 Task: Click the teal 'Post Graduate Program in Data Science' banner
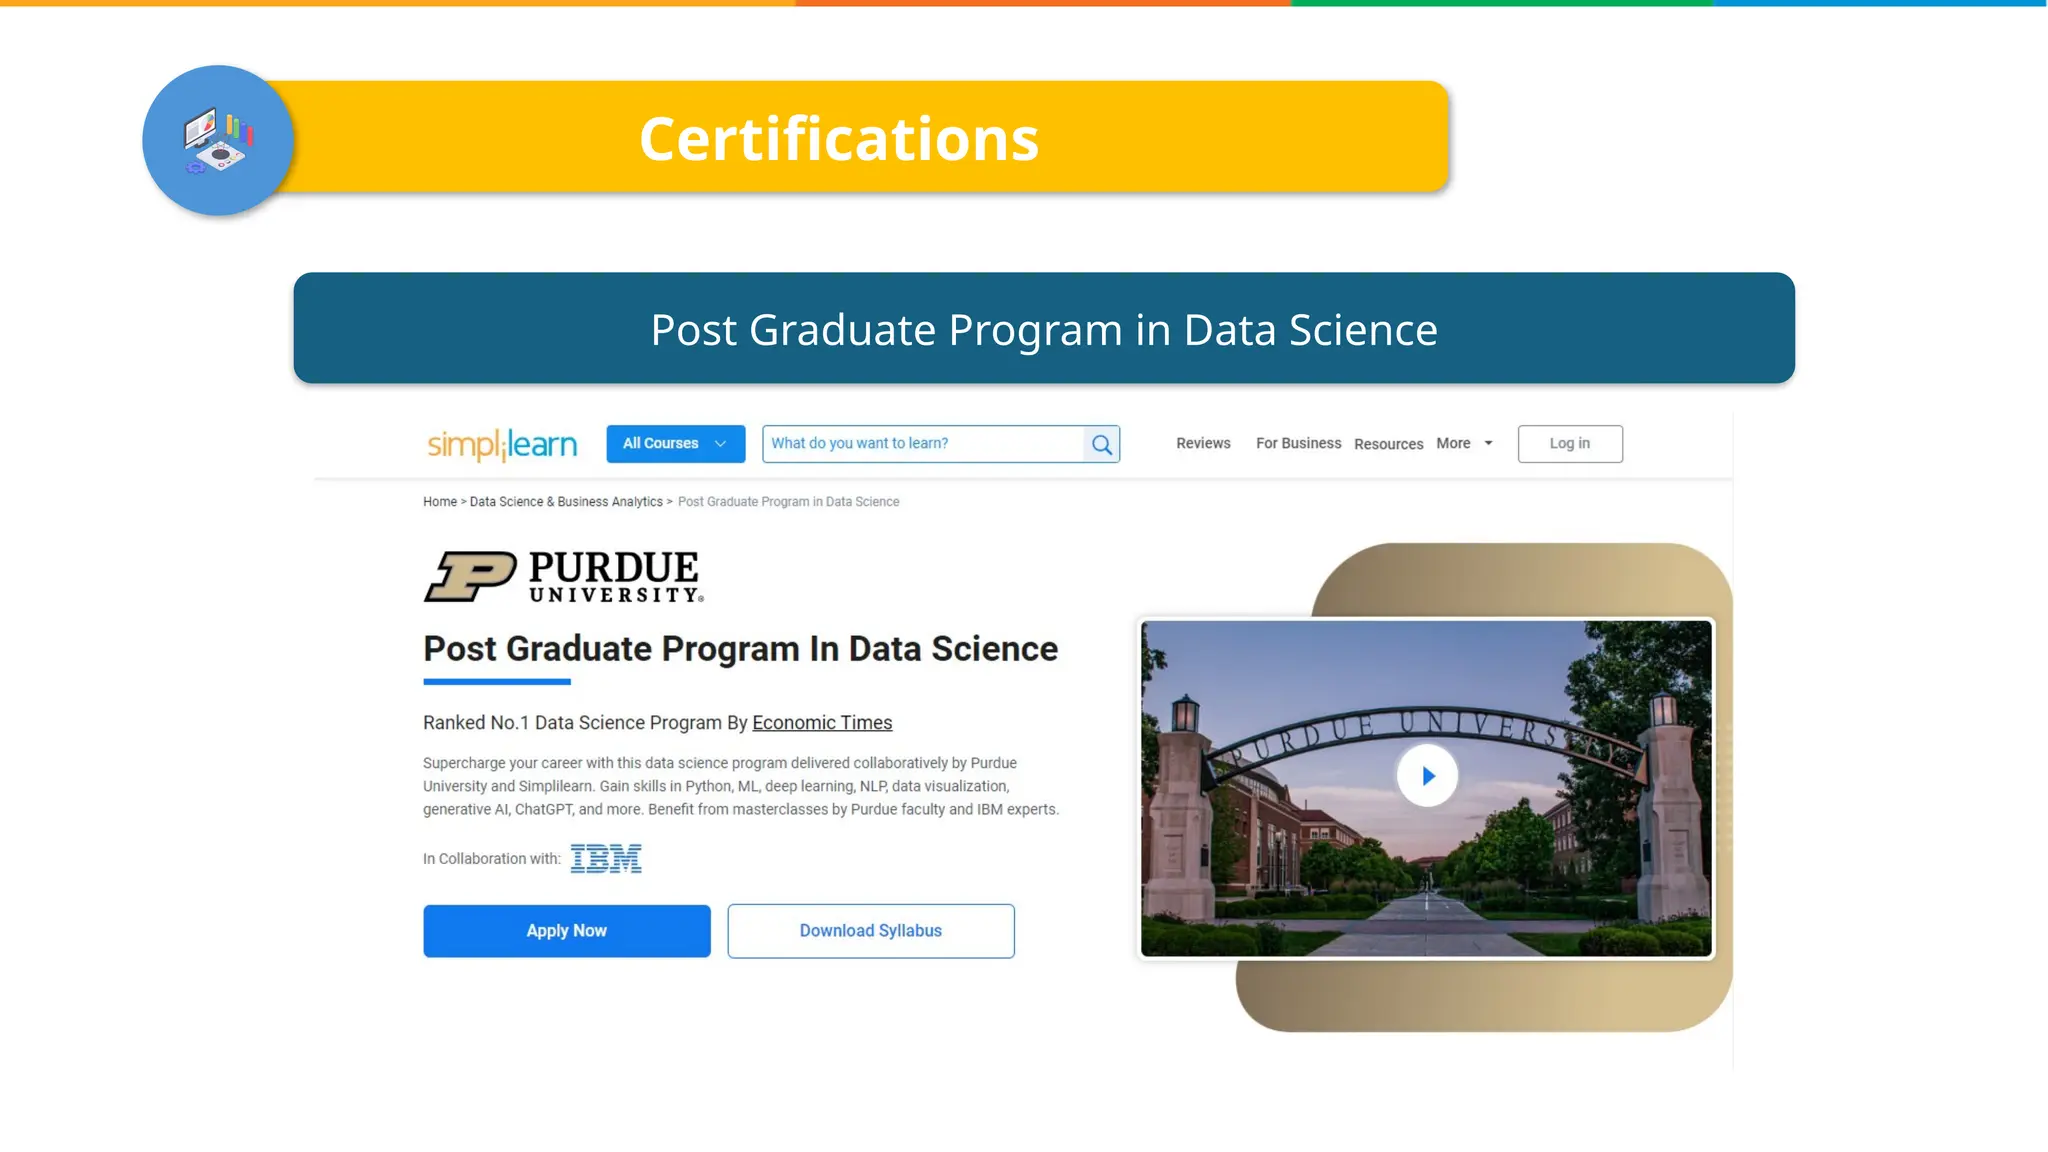1044,328
